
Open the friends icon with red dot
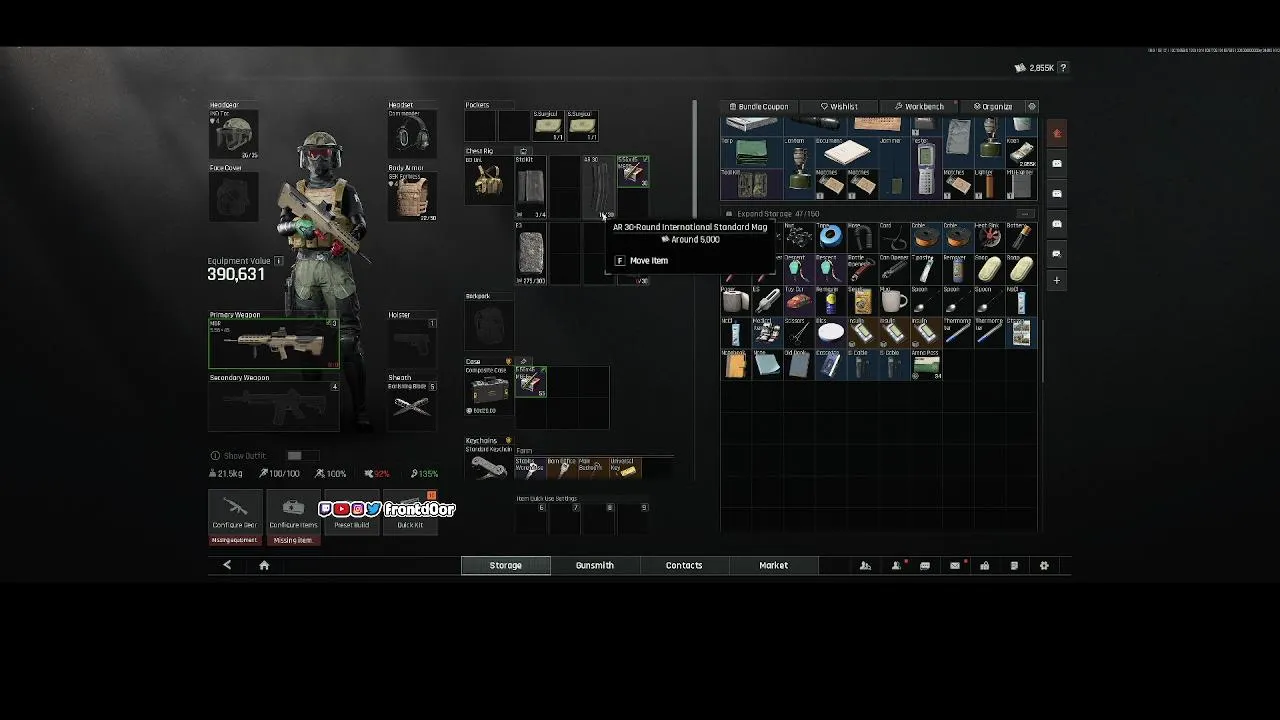[x=896, y=565]
